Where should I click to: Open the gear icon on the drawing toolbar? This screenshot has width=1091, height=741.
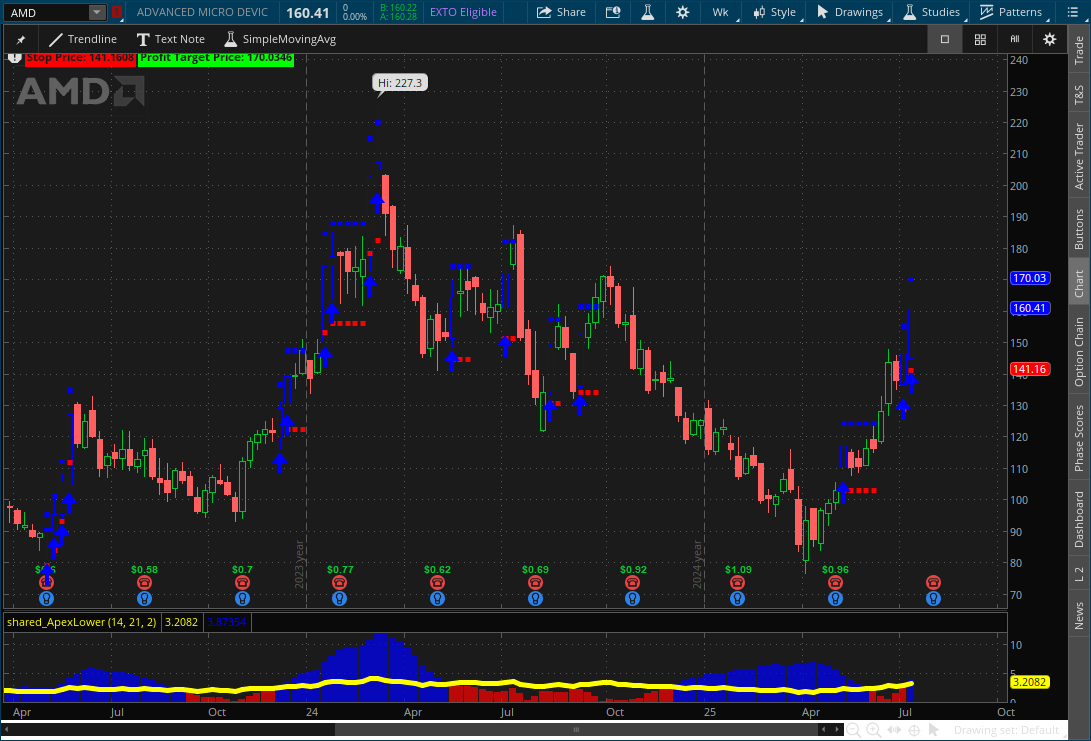(x=1049, y=39)
